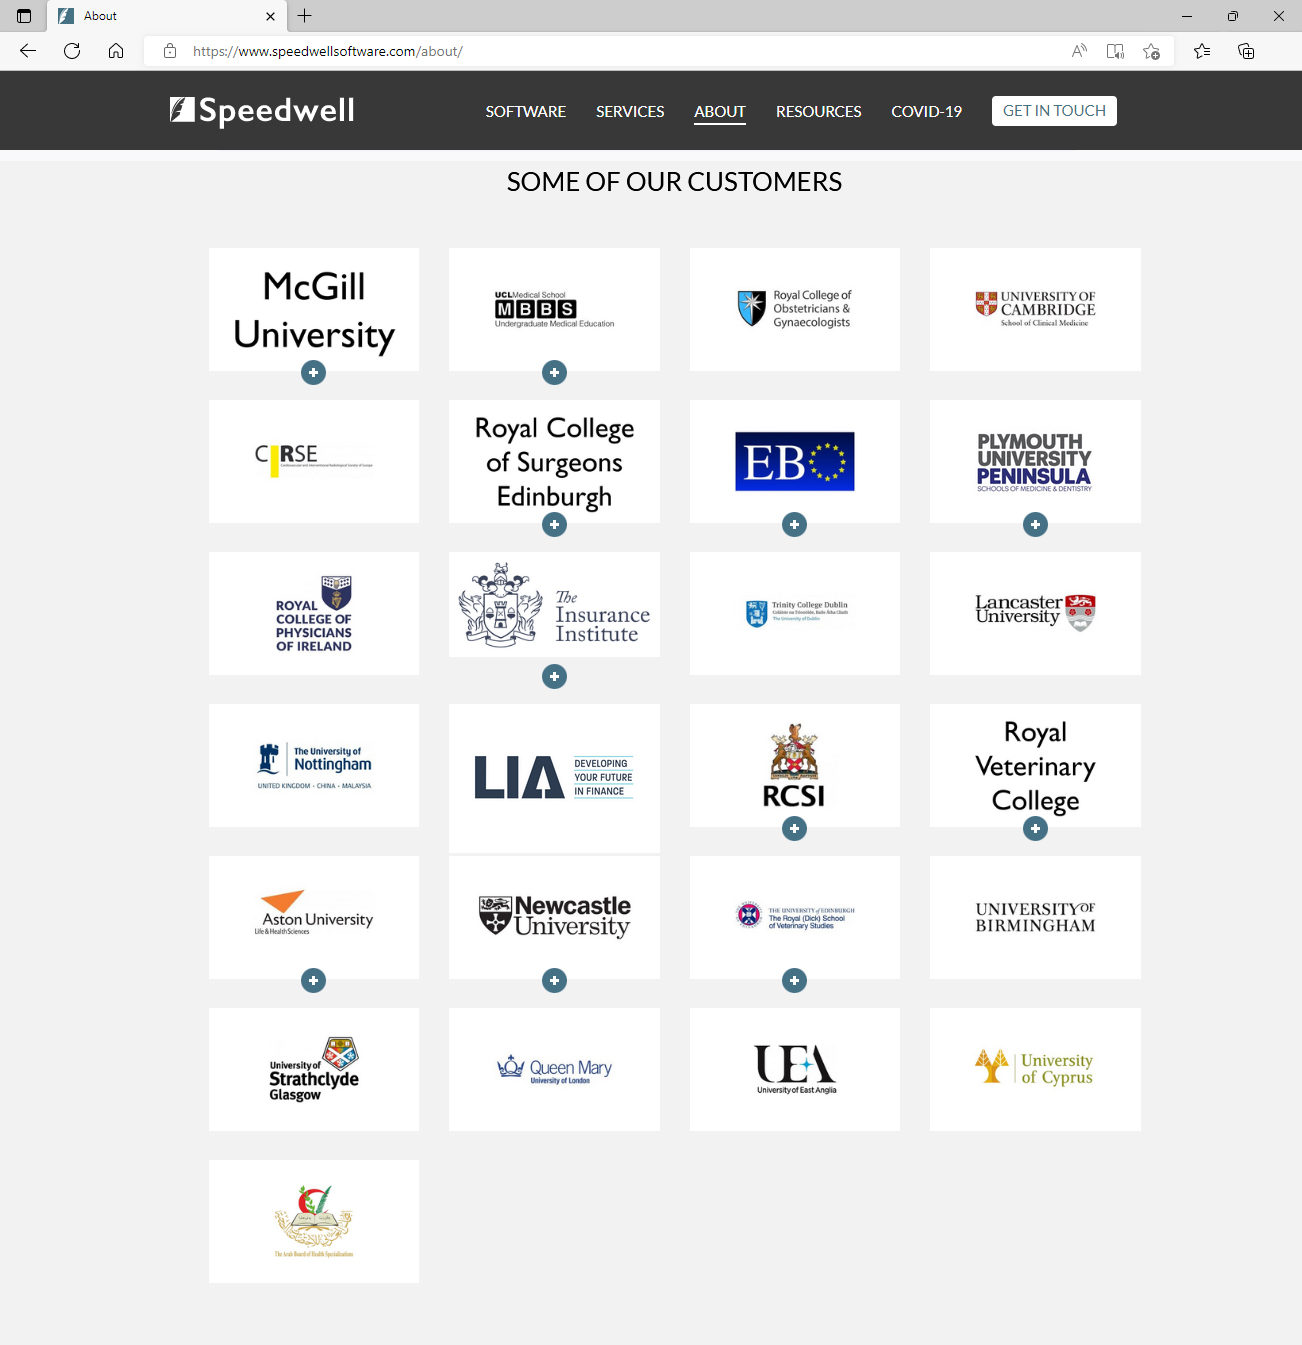Click the University of Birmingham logo

coord(1035,918)
